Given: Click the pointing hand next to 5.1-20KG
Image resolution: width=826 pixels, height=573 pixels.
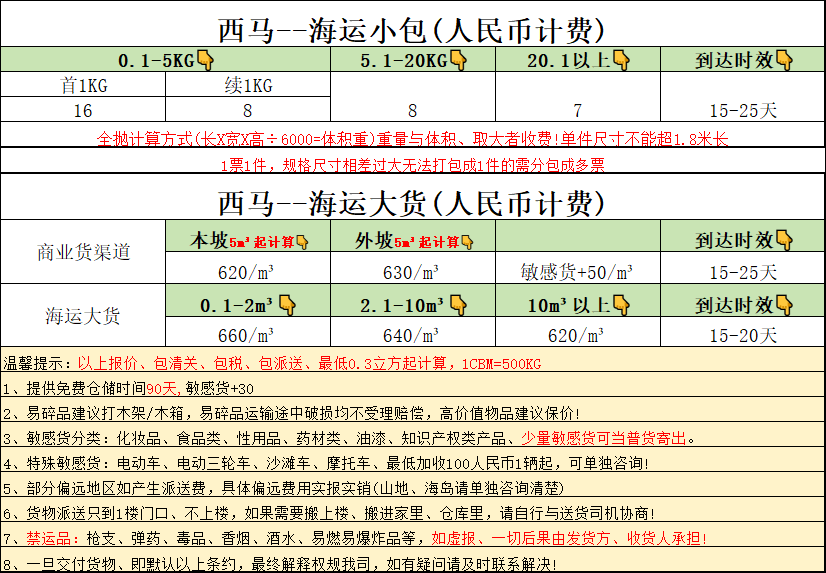Looking at the screenshot, I should [x=459, y=60].
